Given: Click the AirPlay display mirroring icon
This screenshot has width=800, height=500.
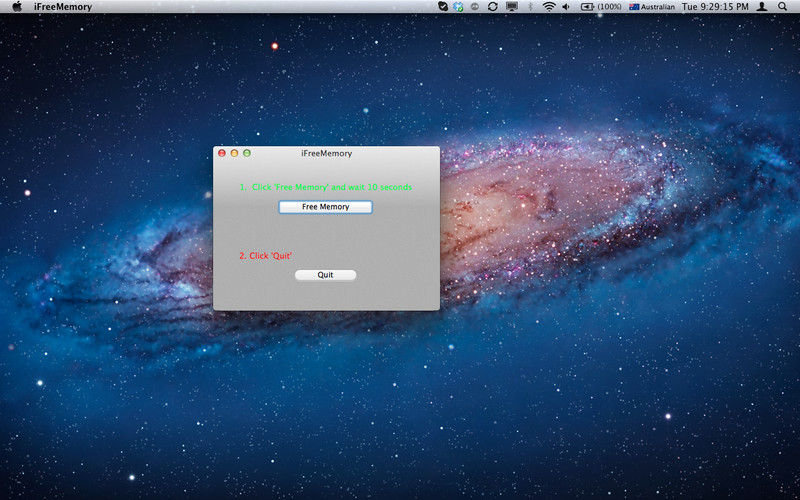Looking at the screenshot, I should [512, 7].
